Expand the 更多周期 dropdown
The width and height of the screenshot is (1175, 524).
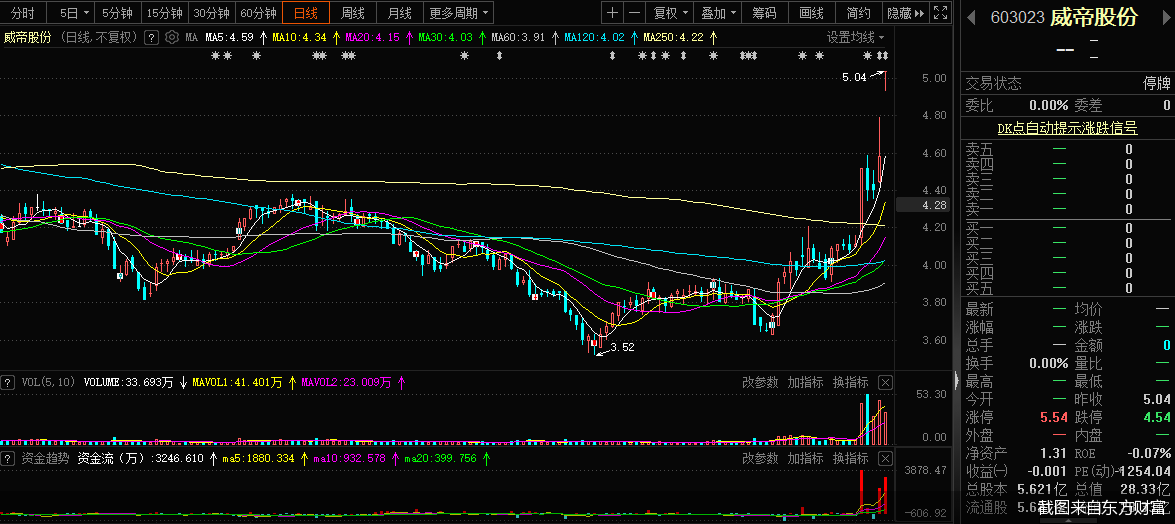(460, 13)
